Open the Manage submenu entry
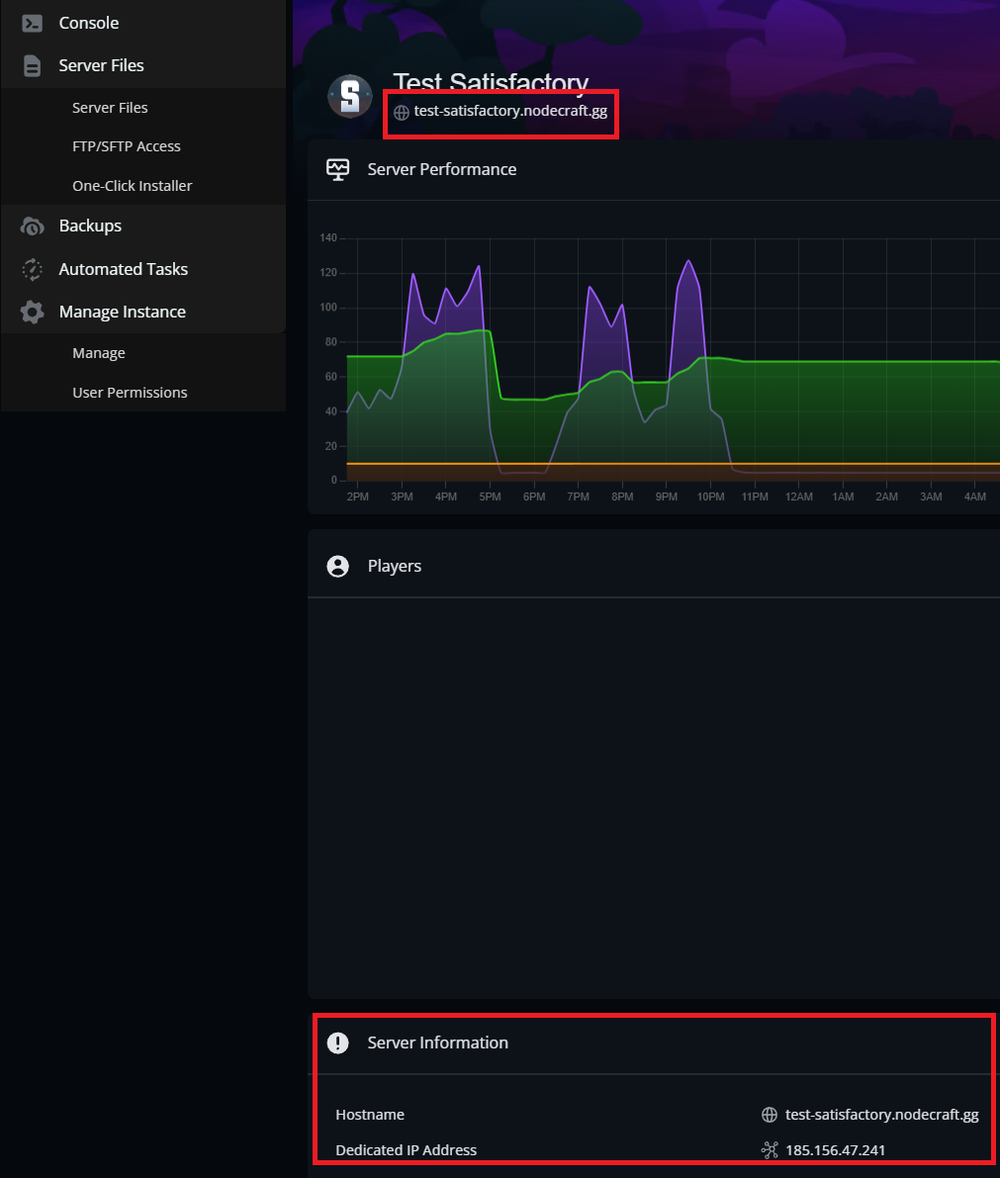The width and height of the screenshot is (1000, 1178). [98, 352]
